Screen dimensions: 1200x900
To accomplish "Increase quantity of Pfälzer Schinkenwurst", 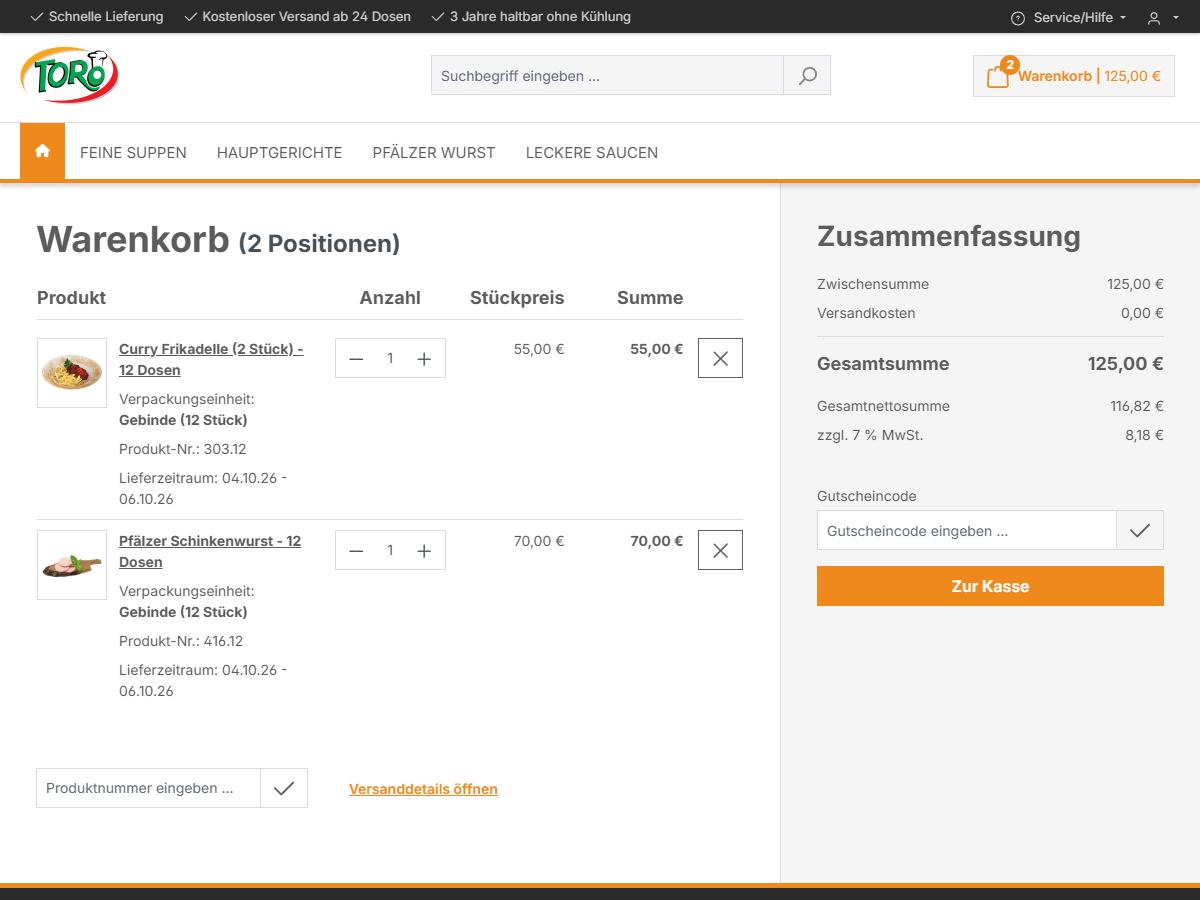I will tap(424, 550).
